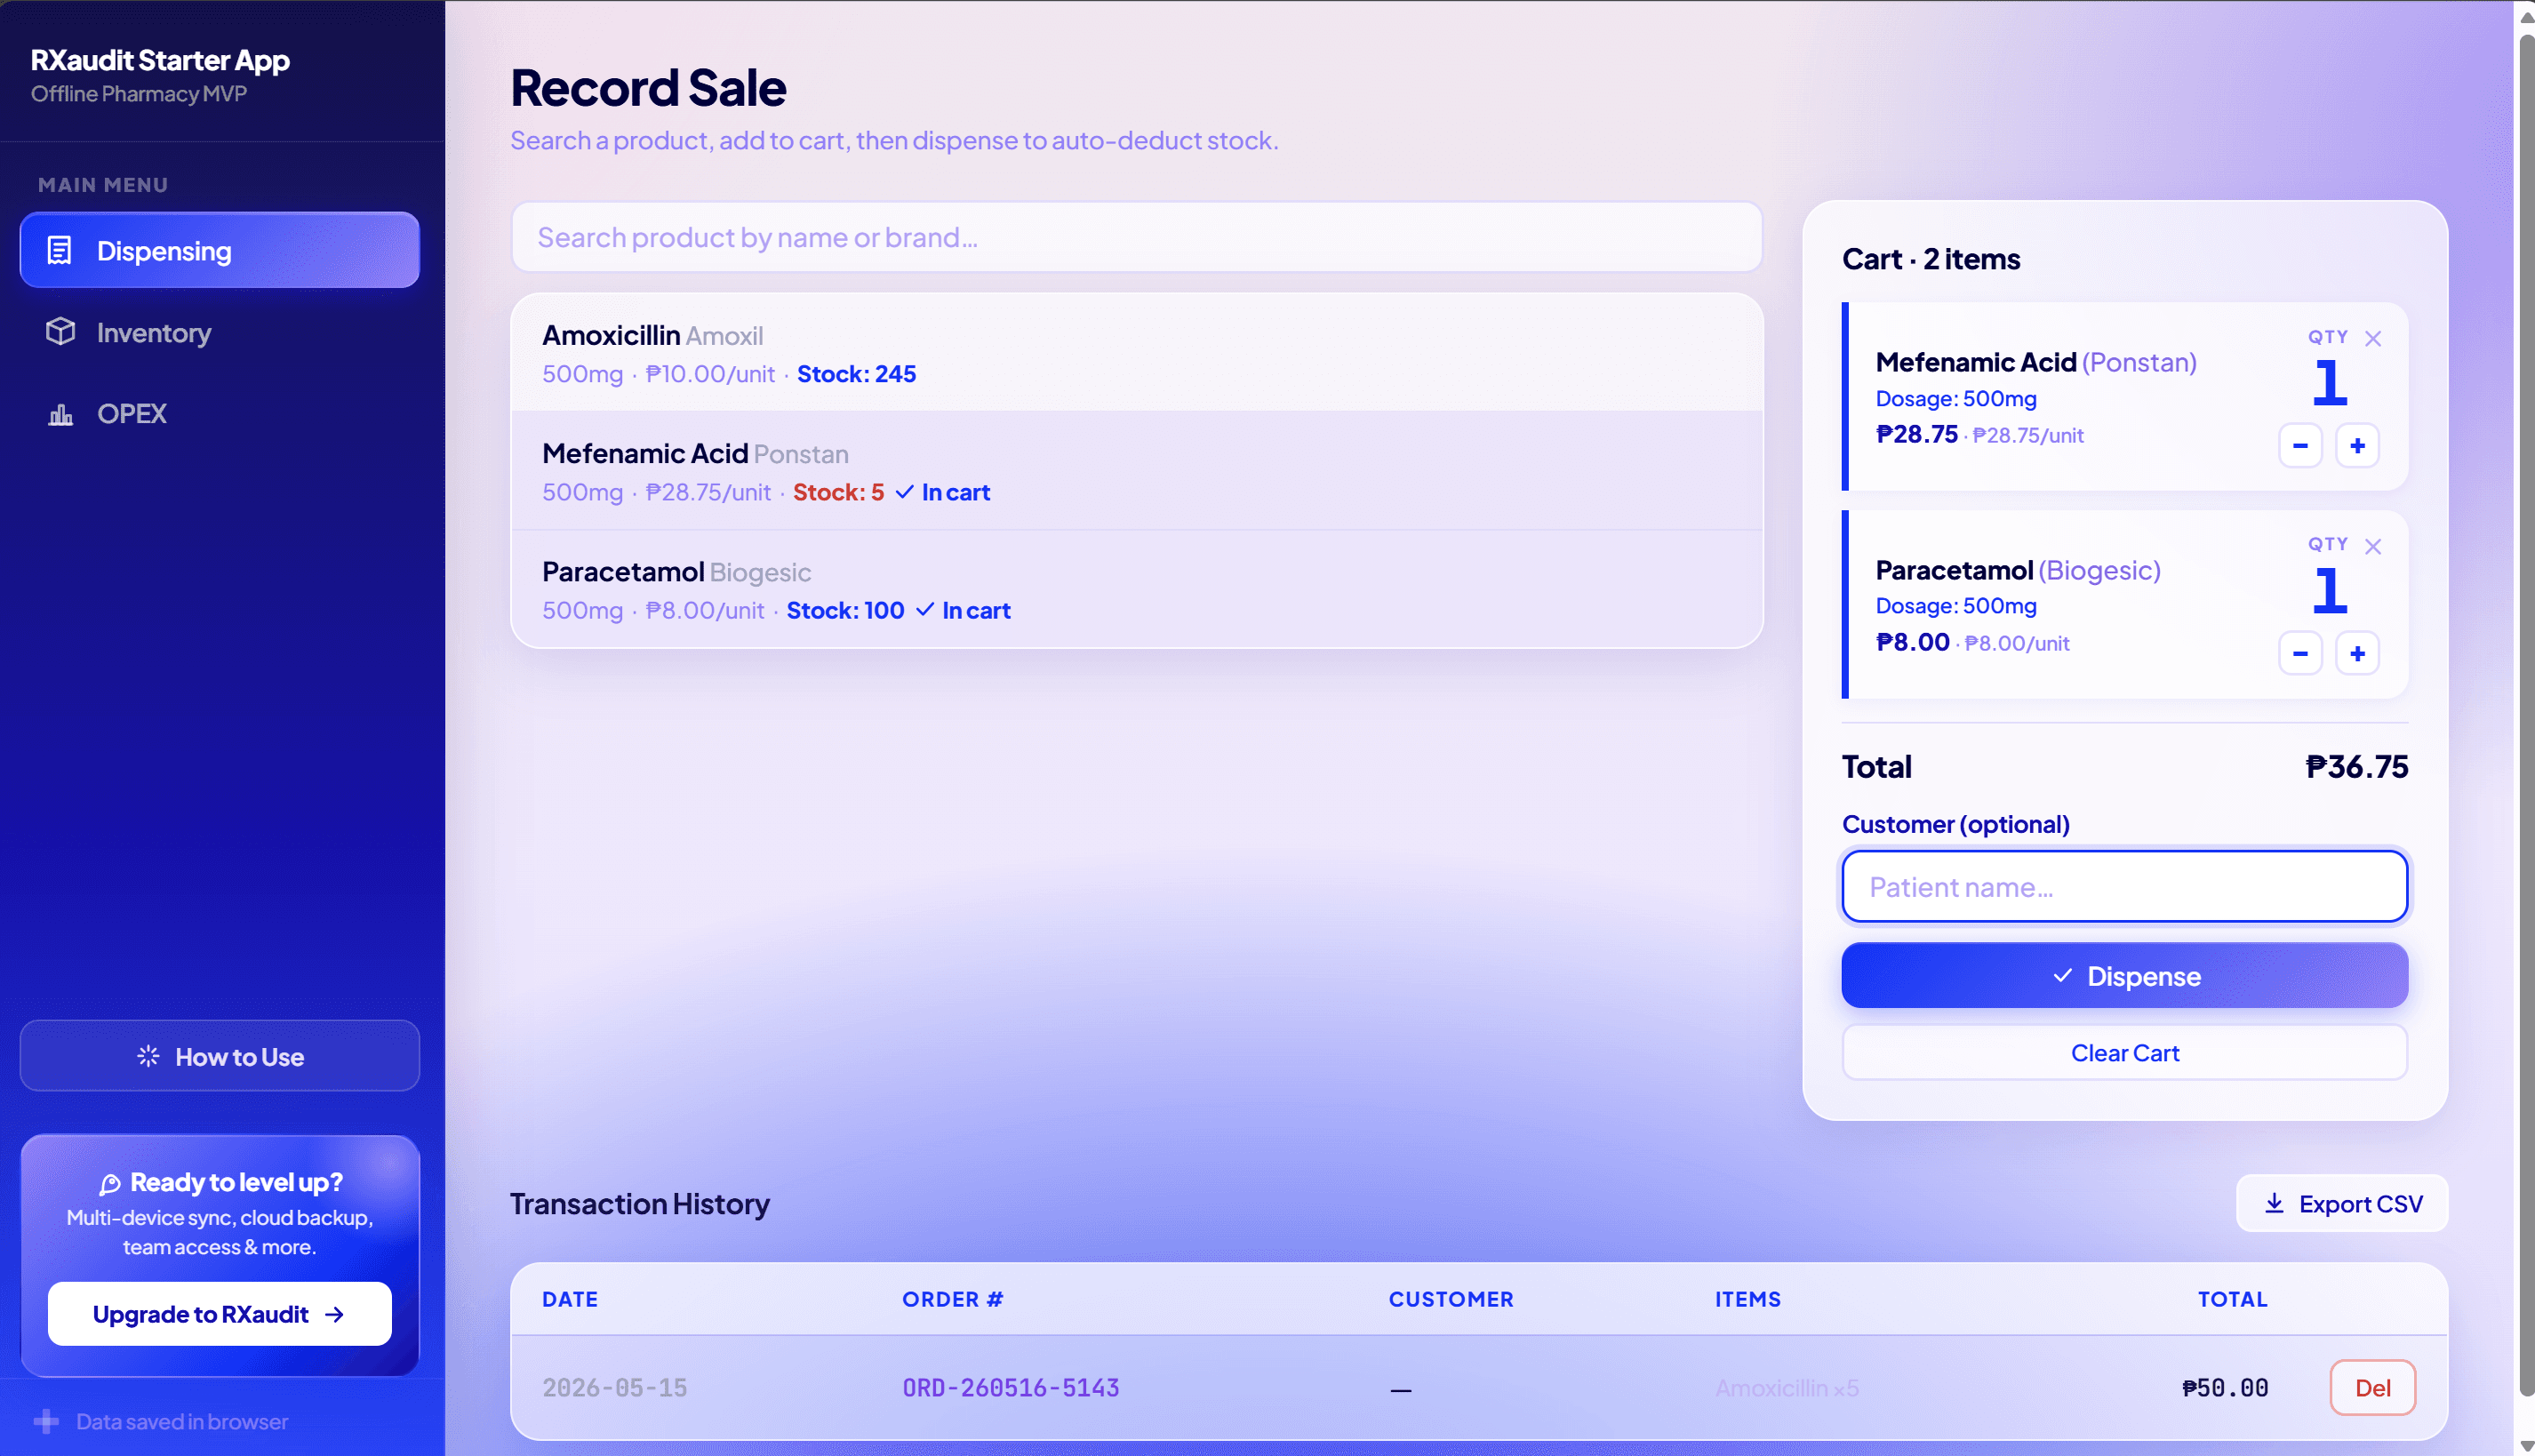Decrease Mefenamic Acid quantity with minus

click(2300, 445)
